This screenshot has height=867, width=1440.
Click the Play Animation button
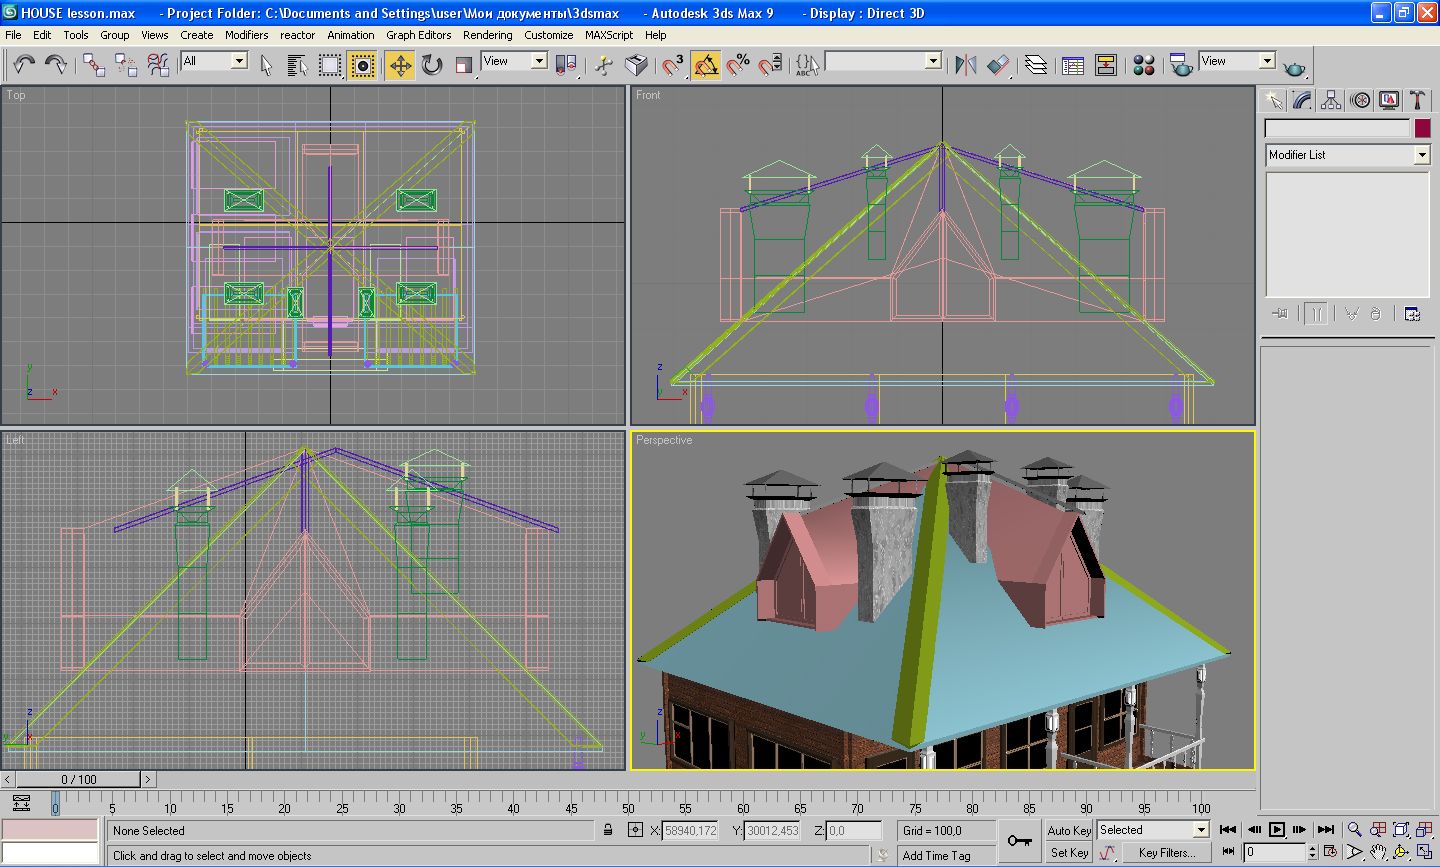pyautogui.click(x=1277, y=829)
